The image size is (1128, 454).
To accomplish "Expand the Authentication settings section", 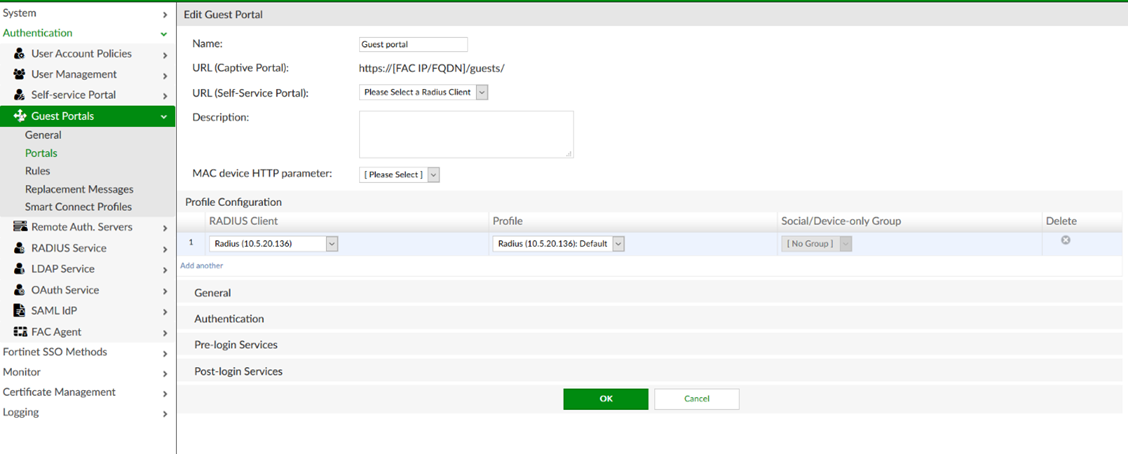I will click(229, 319).
